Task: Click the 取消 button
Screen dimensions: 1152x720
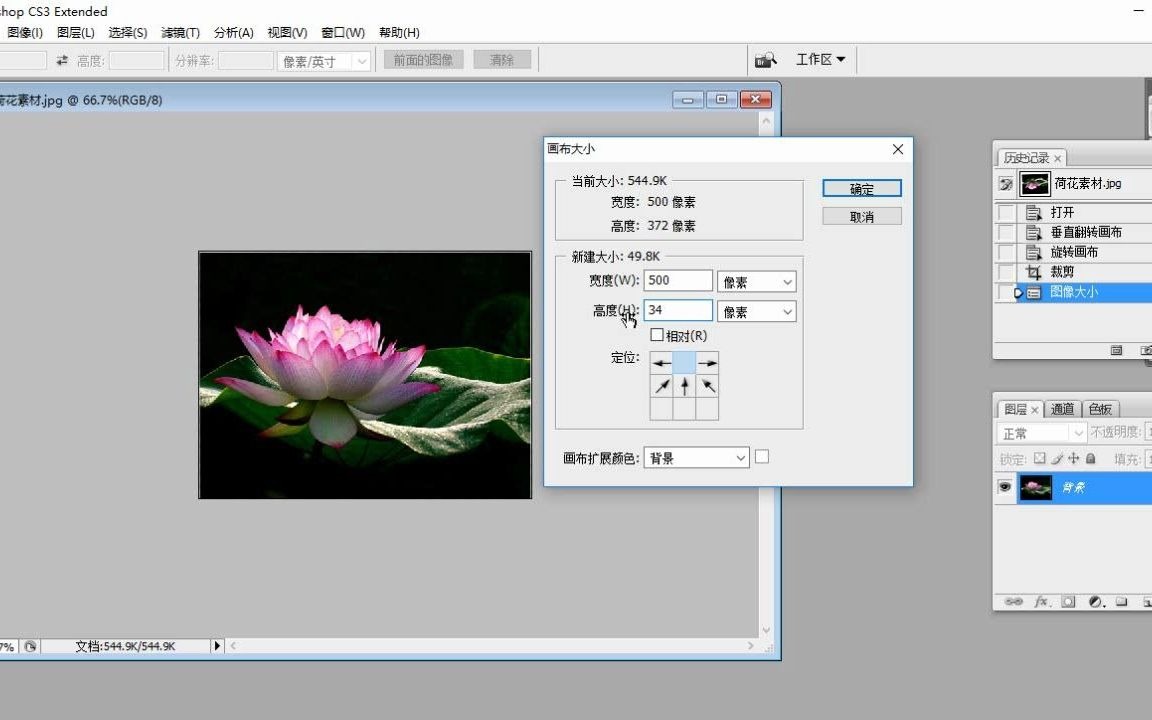Action: click(861, 215)
